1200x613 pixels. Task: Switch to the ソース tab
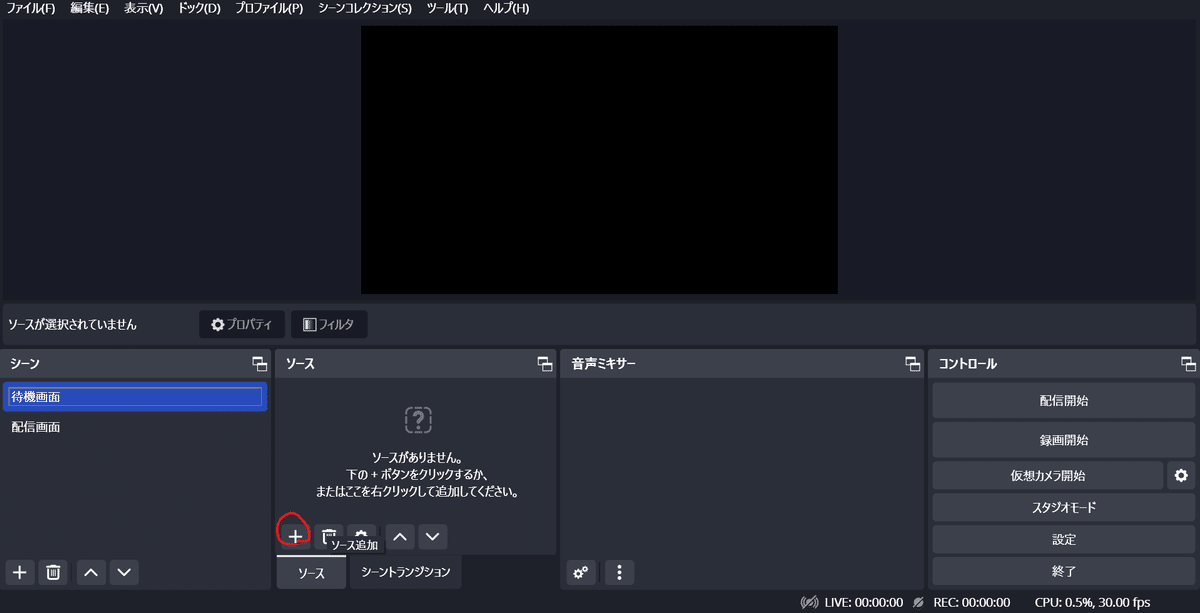[311, 572]
